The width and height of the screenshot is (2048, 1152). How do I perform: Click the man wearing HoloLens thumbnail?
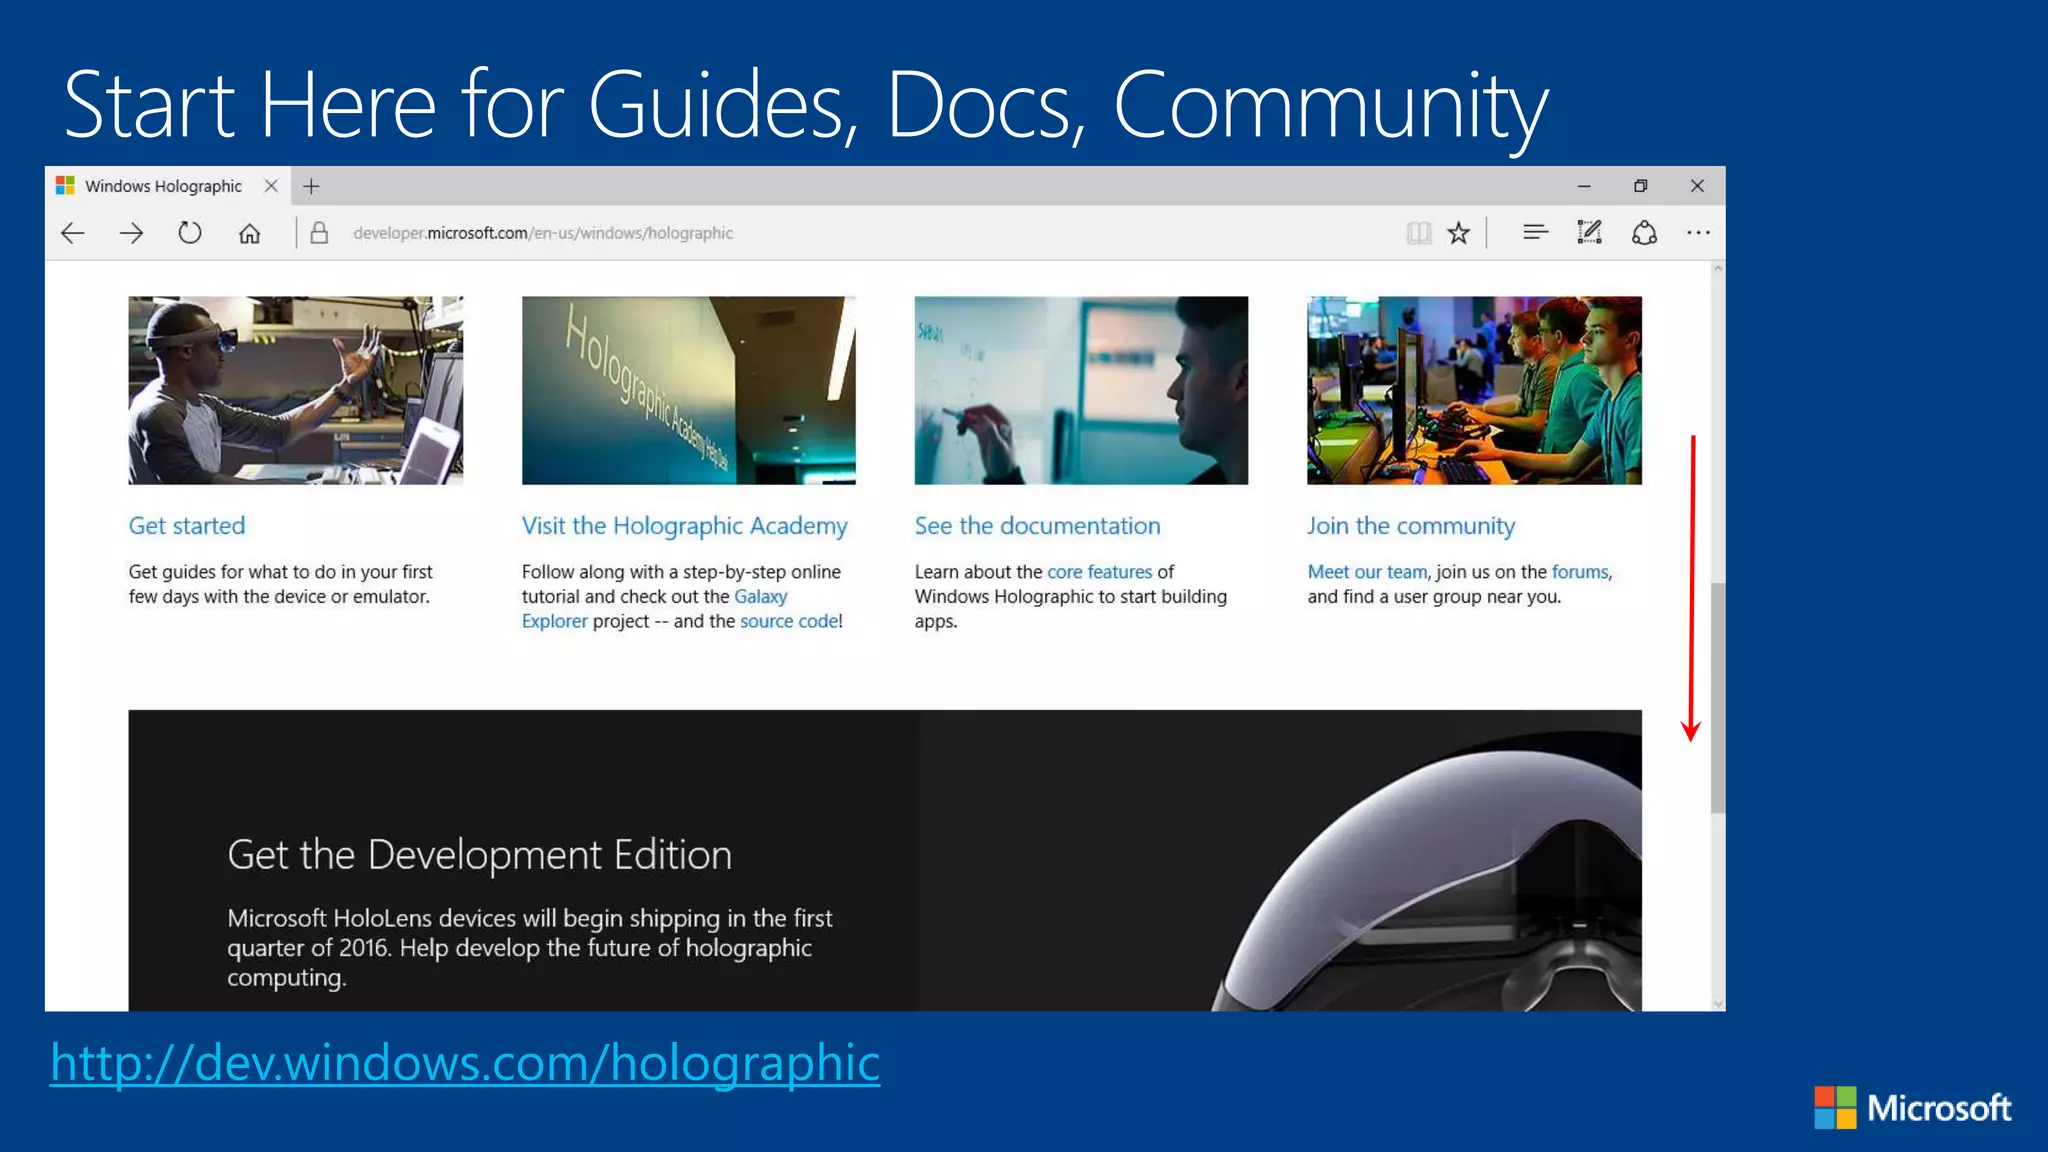[296, 390]
